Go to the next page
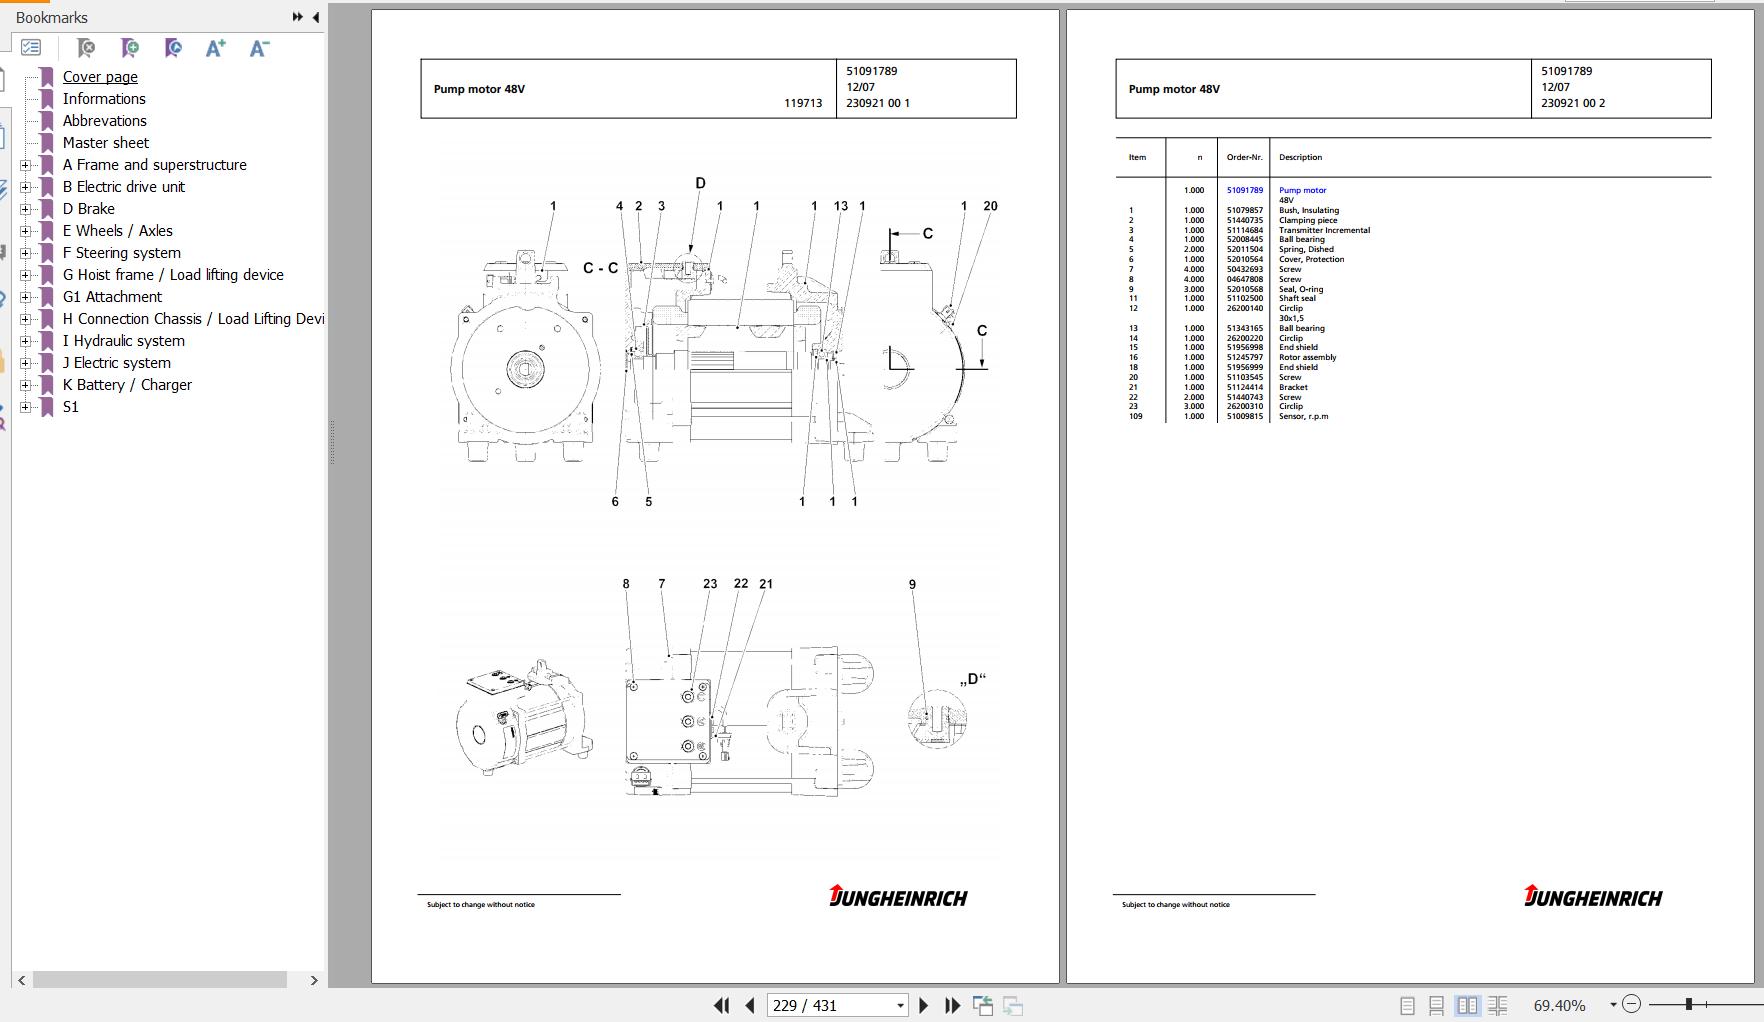 (x=923, y=1005)
